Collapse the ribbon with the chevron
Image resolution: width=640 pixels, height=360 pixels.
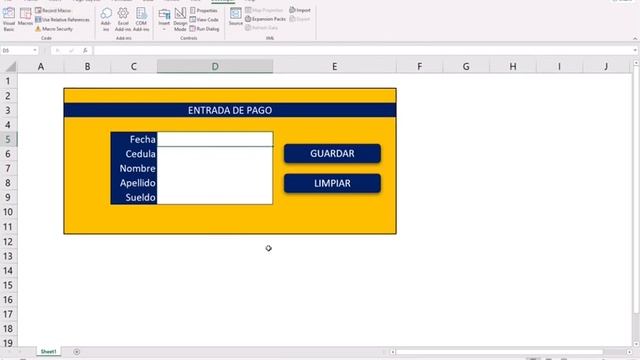pyautogui.click(x=635, y=38)
